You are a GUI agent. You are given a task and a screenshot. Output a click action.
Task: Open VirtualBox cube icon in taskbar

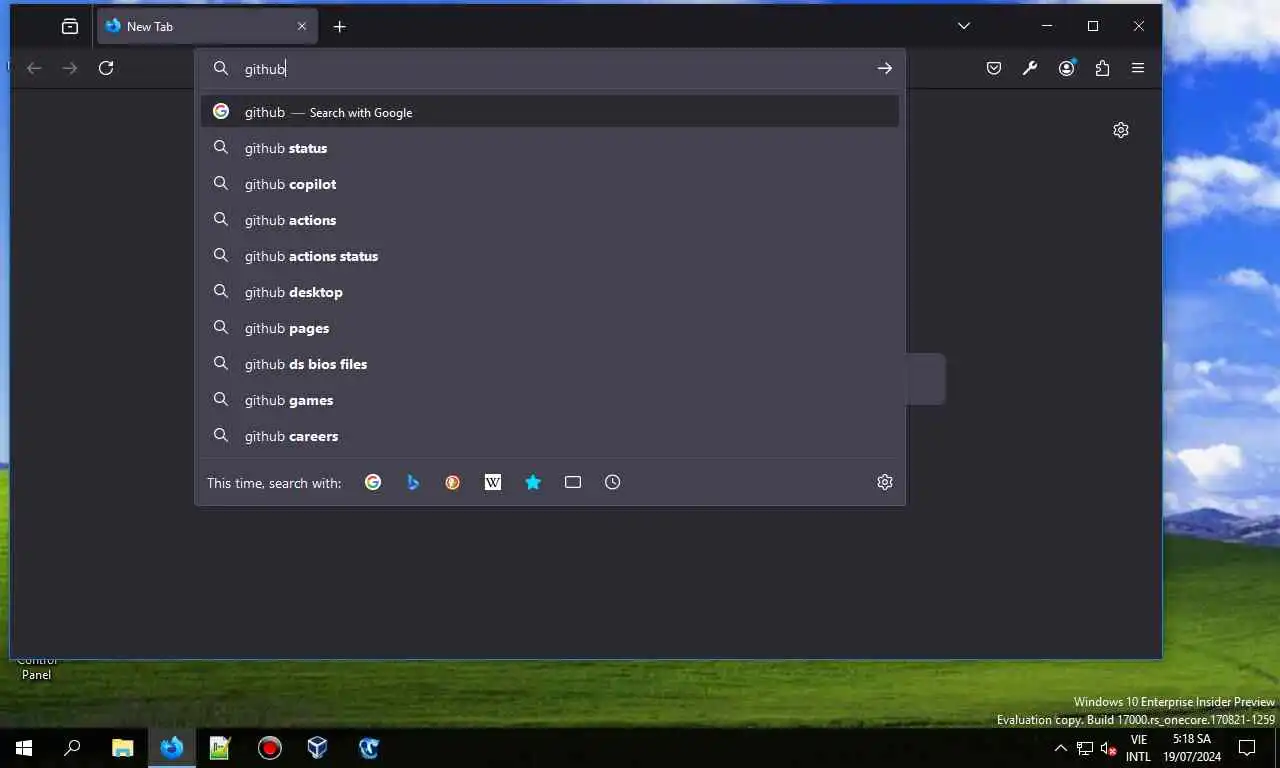click(x=317, y=747)
